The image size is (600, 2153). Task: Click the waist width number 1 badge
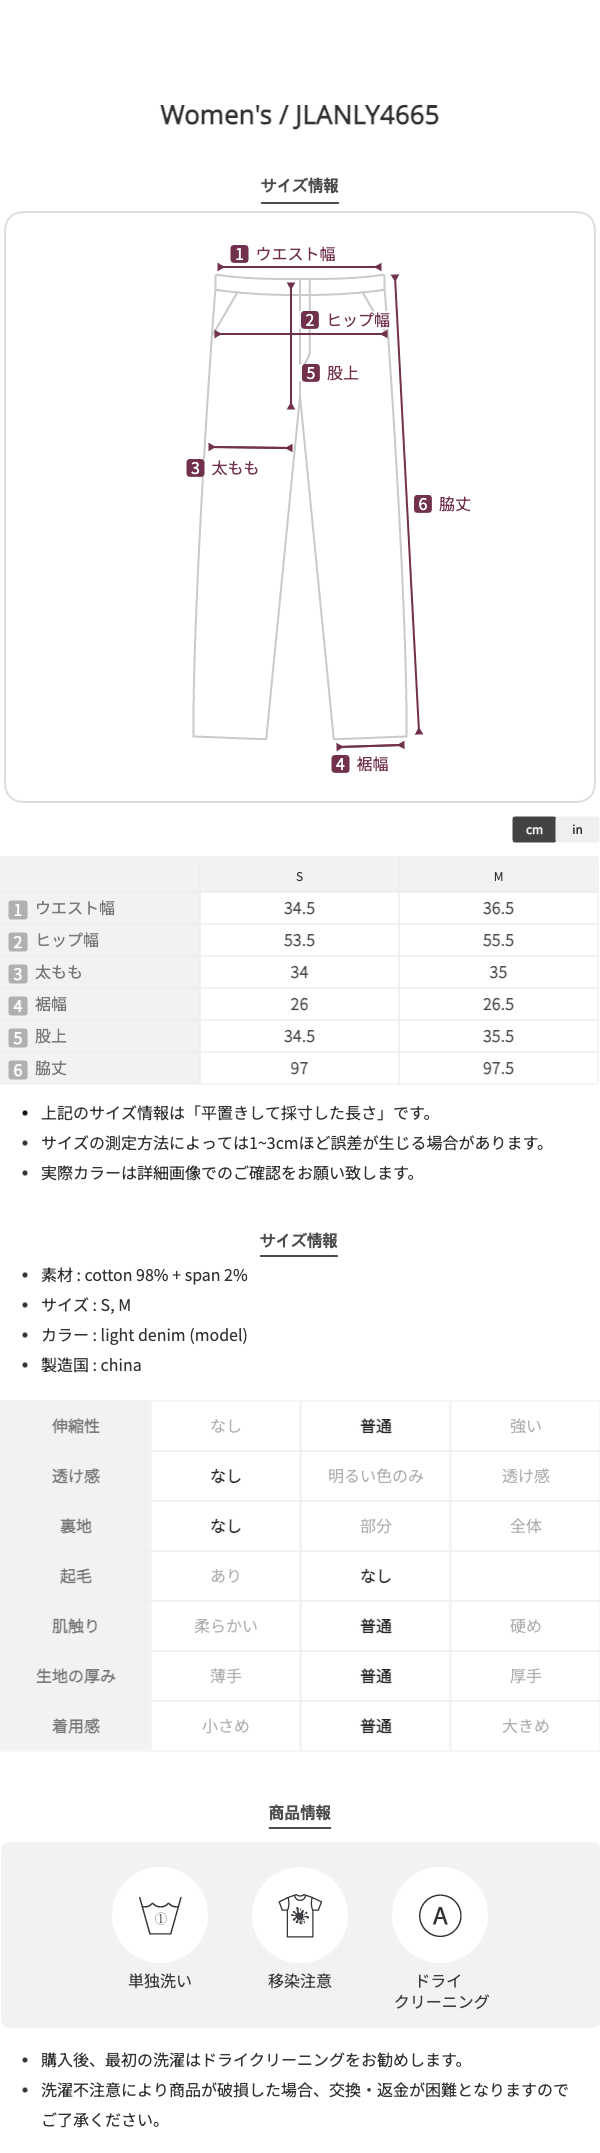pyautogui.click(x=239, y=254)
